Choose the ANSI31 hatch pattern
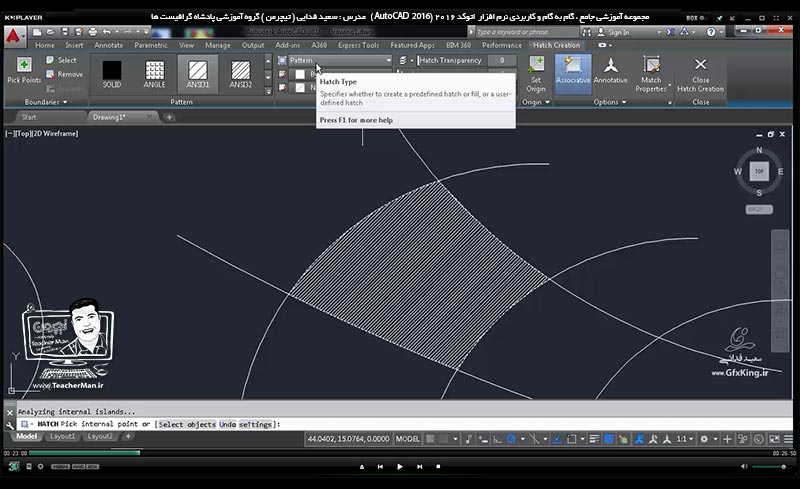The image size is (800, 489). pos(198,75)
